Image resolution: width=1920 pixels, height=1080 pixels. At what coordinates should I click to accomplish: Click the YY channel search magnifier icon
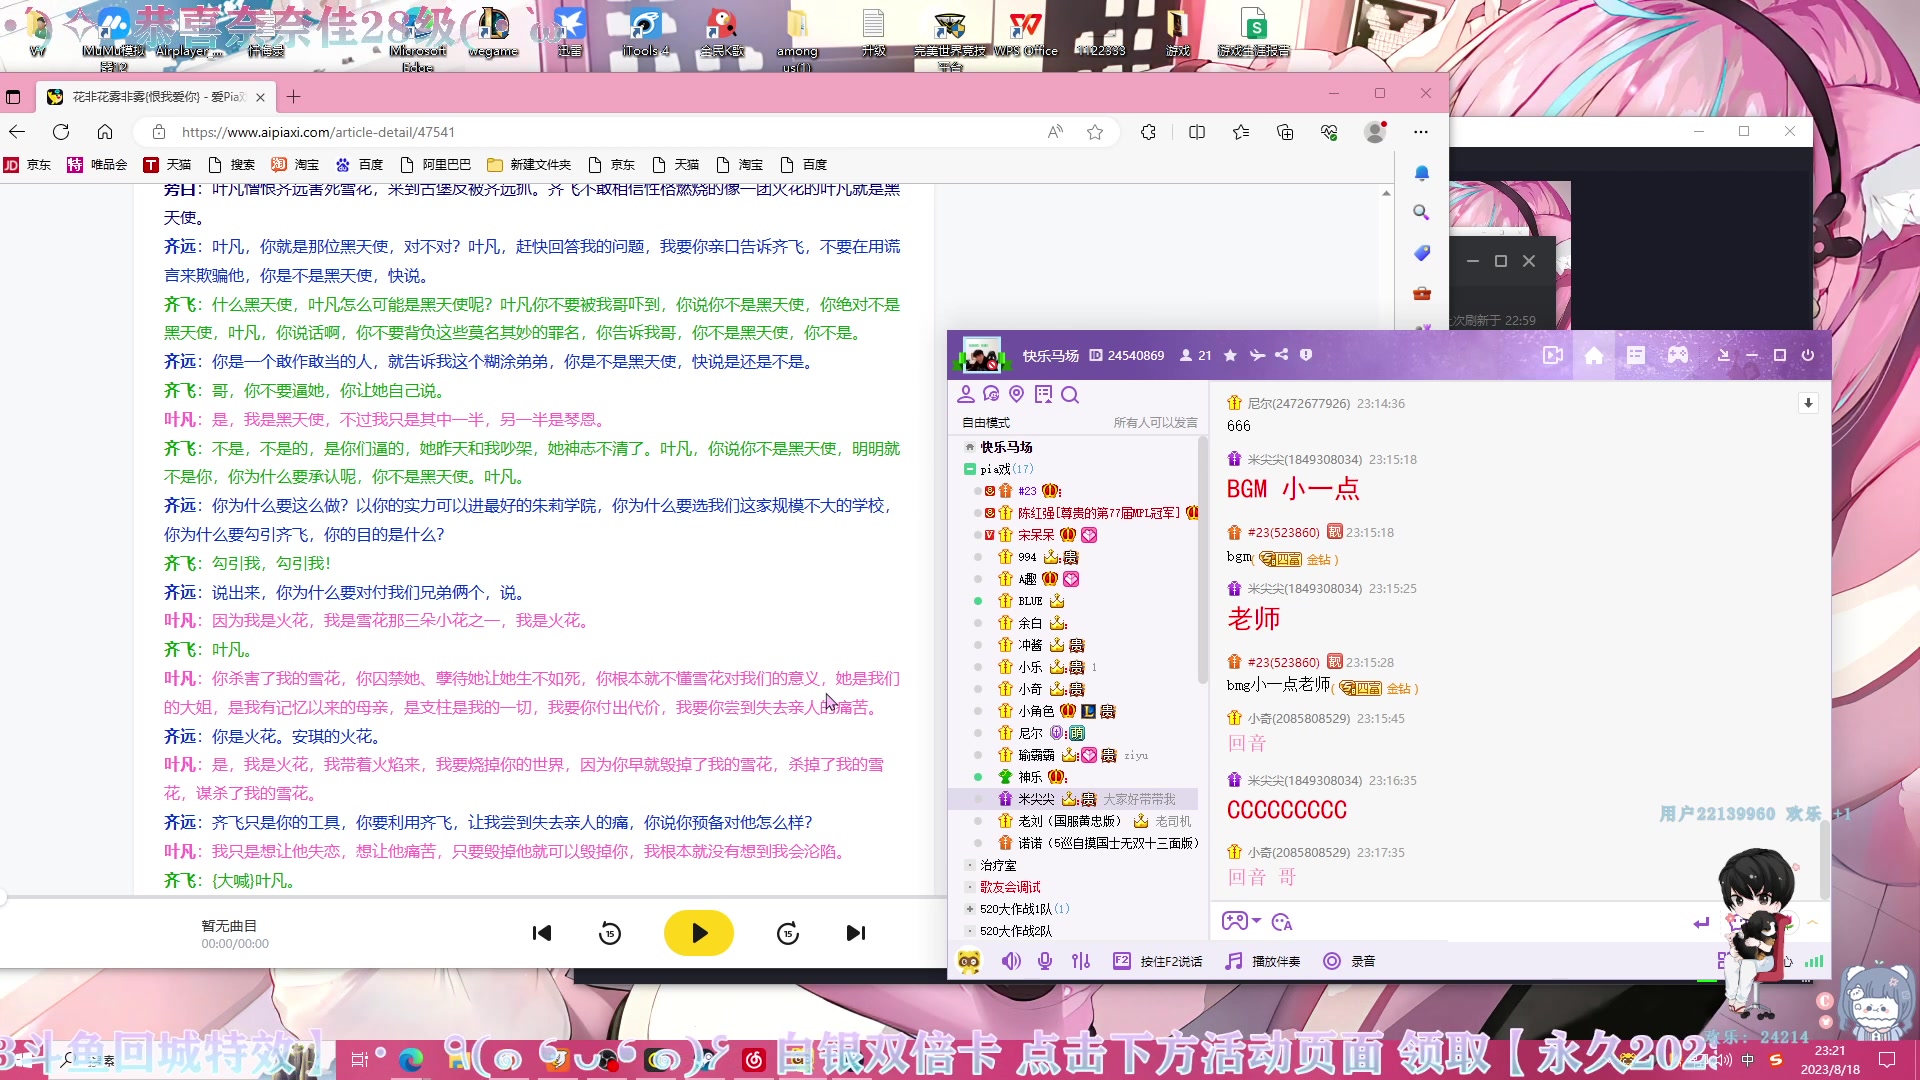[1070, 395]
